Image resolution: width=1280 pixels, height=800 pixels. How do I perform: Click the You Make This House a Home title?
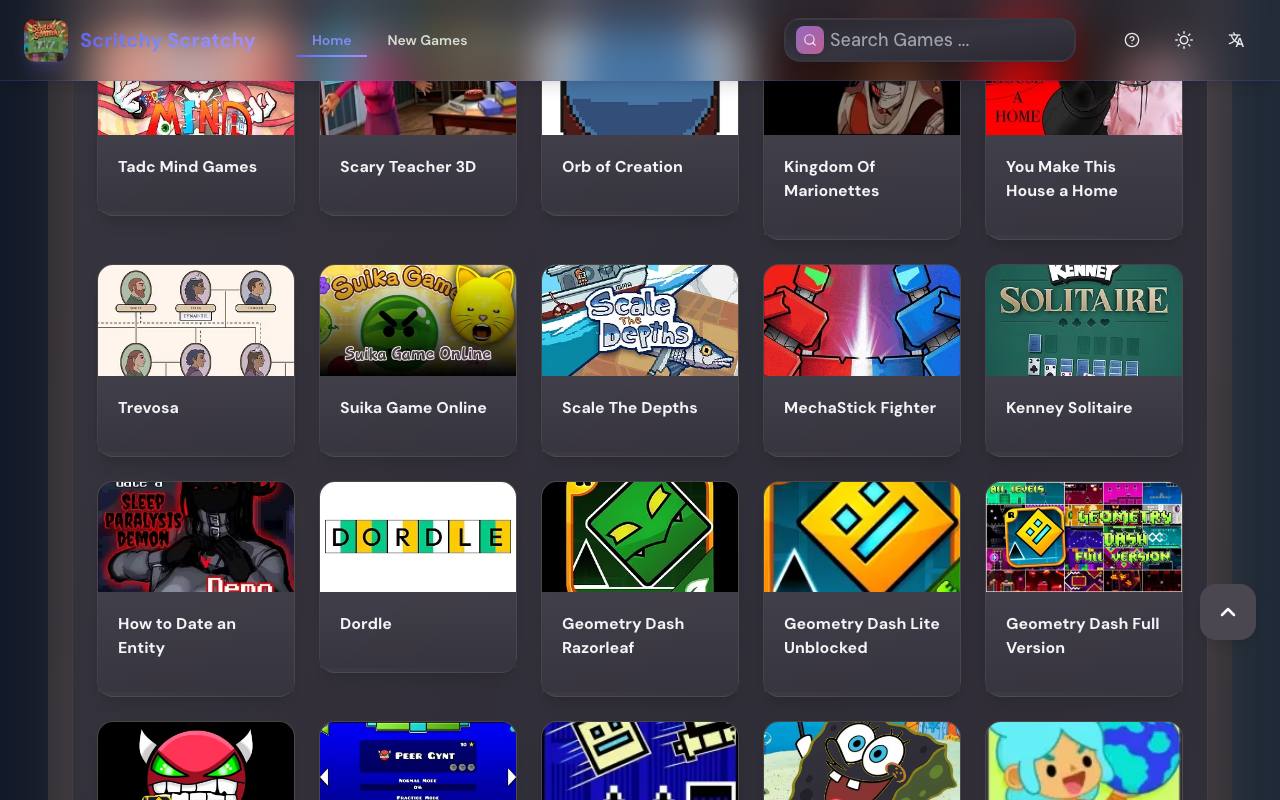1062,179
